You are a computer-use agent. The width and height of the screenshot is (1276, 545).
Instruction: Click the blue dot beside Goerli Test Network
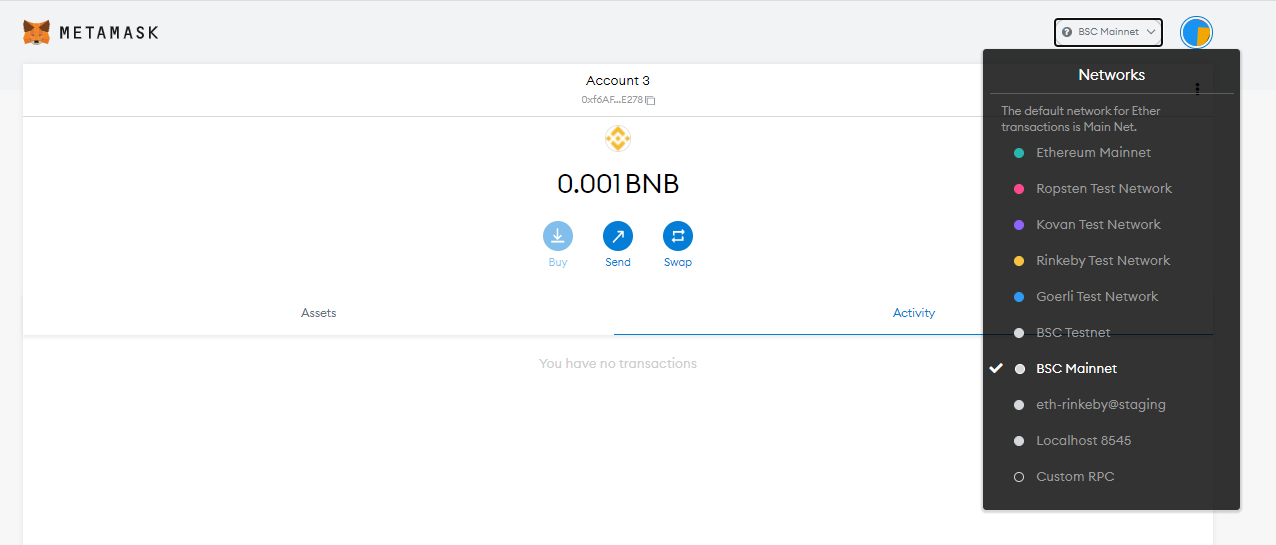tap(1019, 297)
